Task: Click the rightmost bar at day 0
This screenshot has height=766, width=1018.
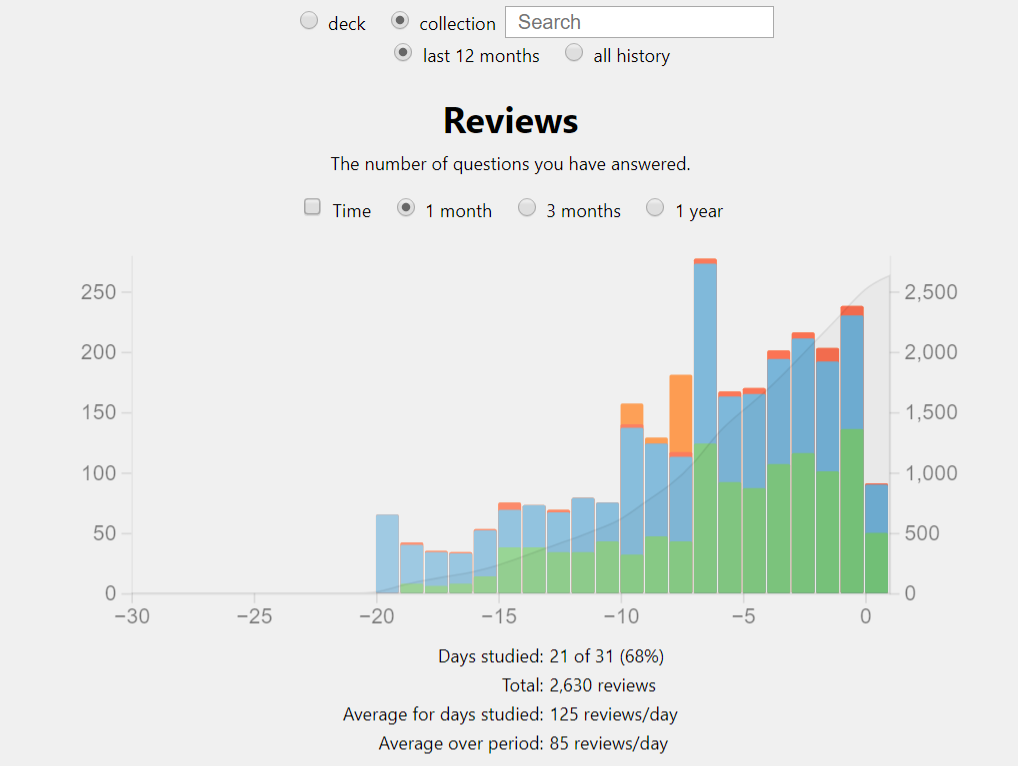Action: coord(876,538)
